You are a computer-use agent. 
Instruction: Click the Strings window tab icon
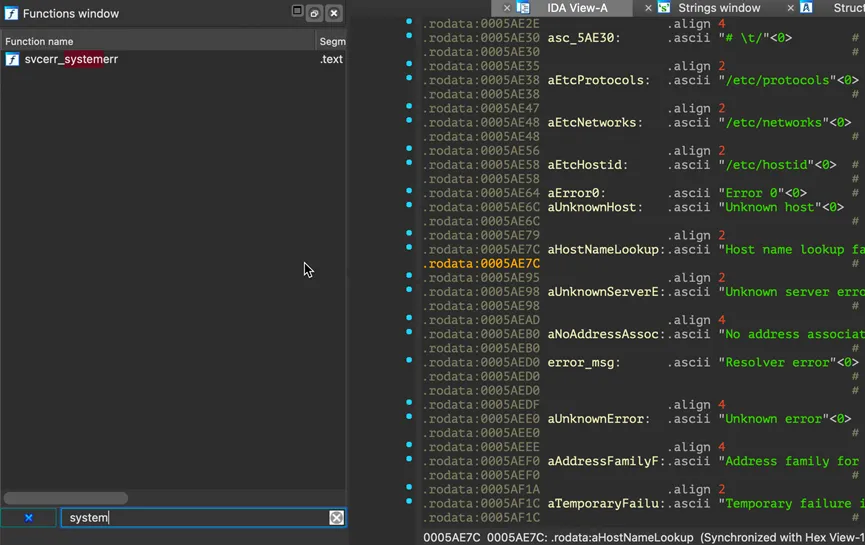pyautogui.click(x=664, y=8)
